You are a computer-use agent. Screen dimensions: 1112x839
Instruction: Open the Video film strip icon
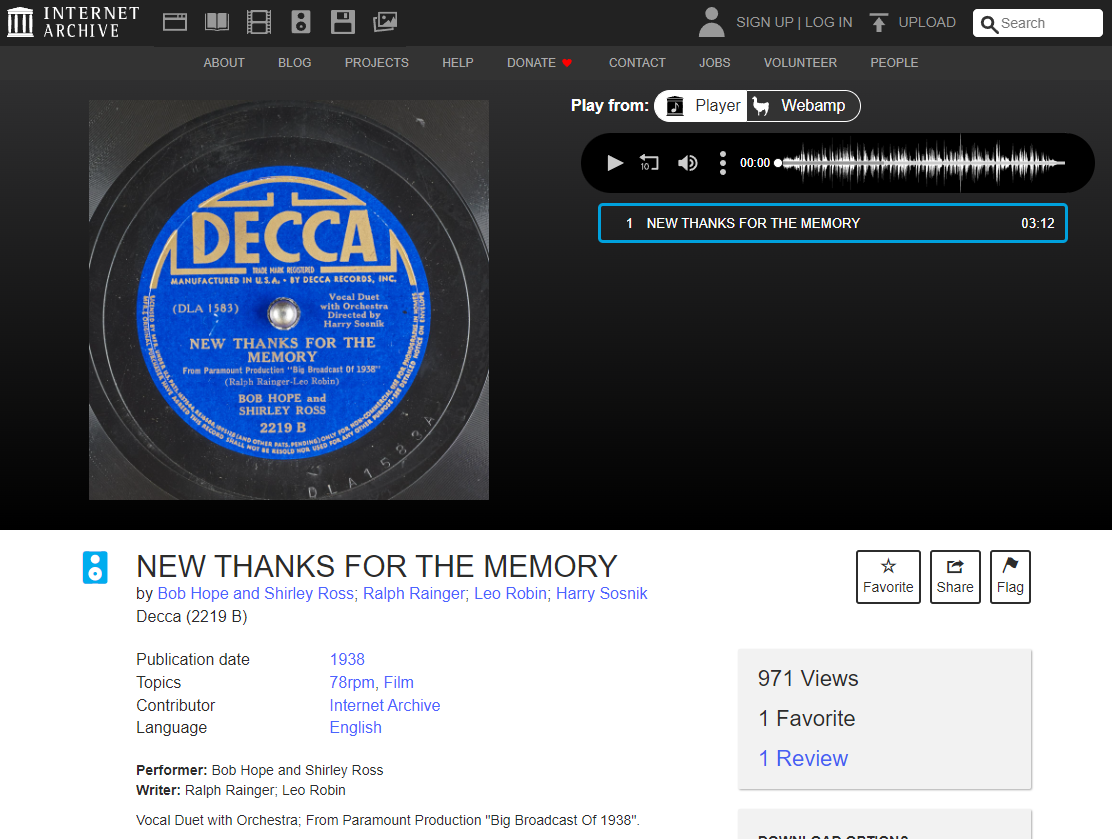tap(259, 21)
